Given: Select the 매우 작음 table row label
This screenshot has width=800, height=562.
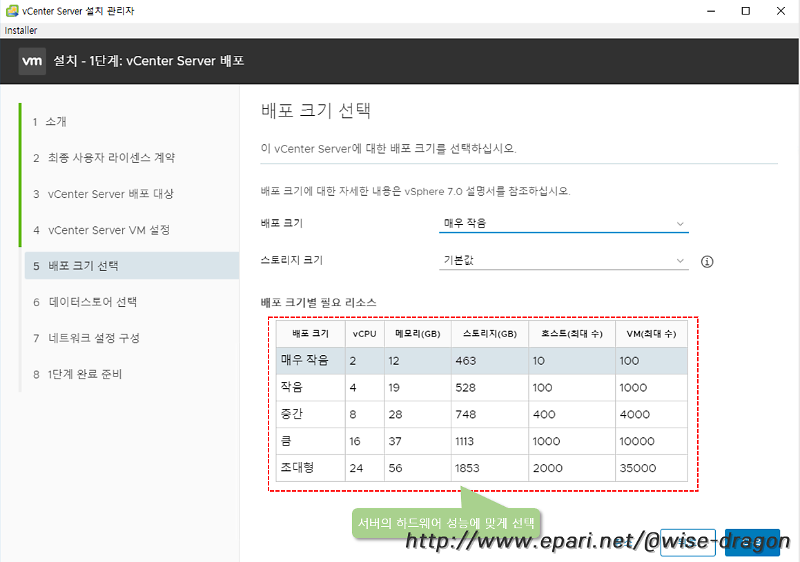Looking at the screenshot, I should point(305,360).
